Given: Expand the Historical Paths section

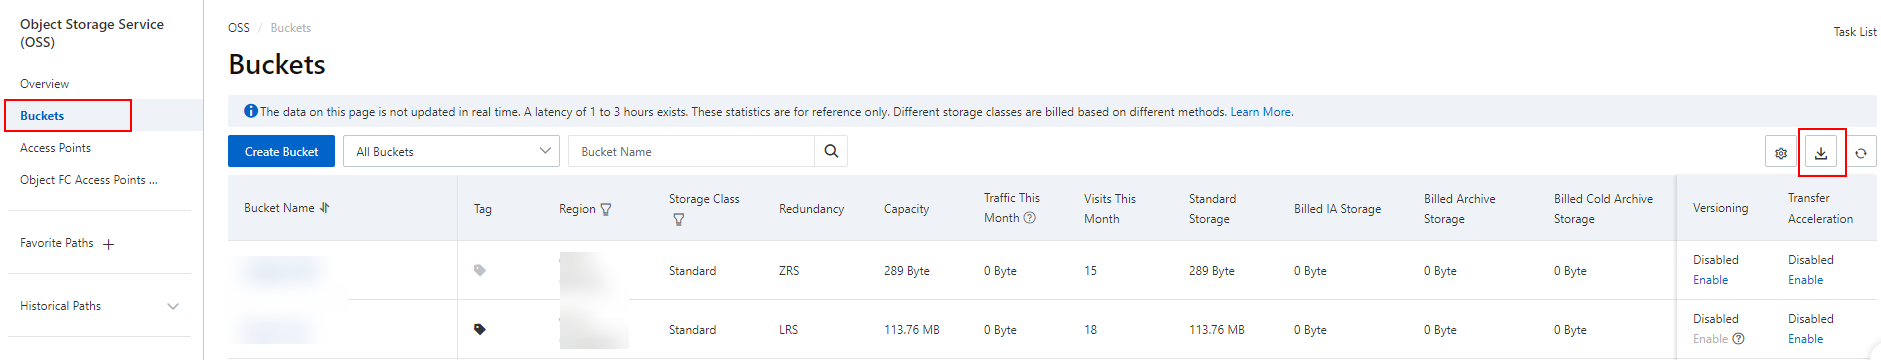Looking at the screenshot, I should click(x=173, y=306).
